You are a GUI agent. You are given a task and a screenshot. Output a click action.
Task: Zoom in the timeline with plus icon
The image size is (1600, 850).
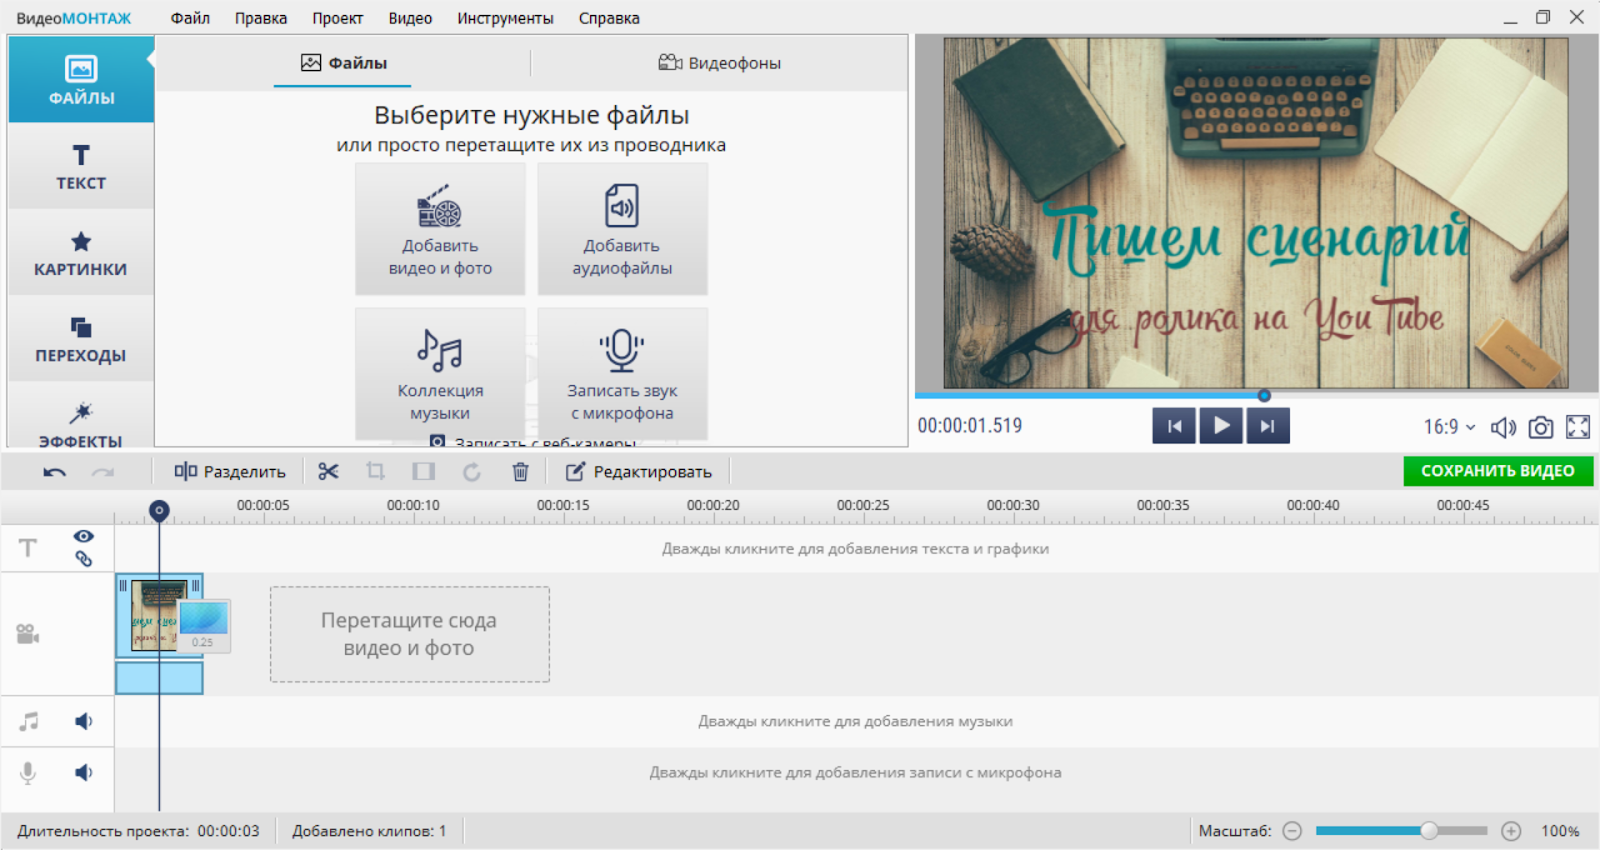click(x=1511, y=831)
